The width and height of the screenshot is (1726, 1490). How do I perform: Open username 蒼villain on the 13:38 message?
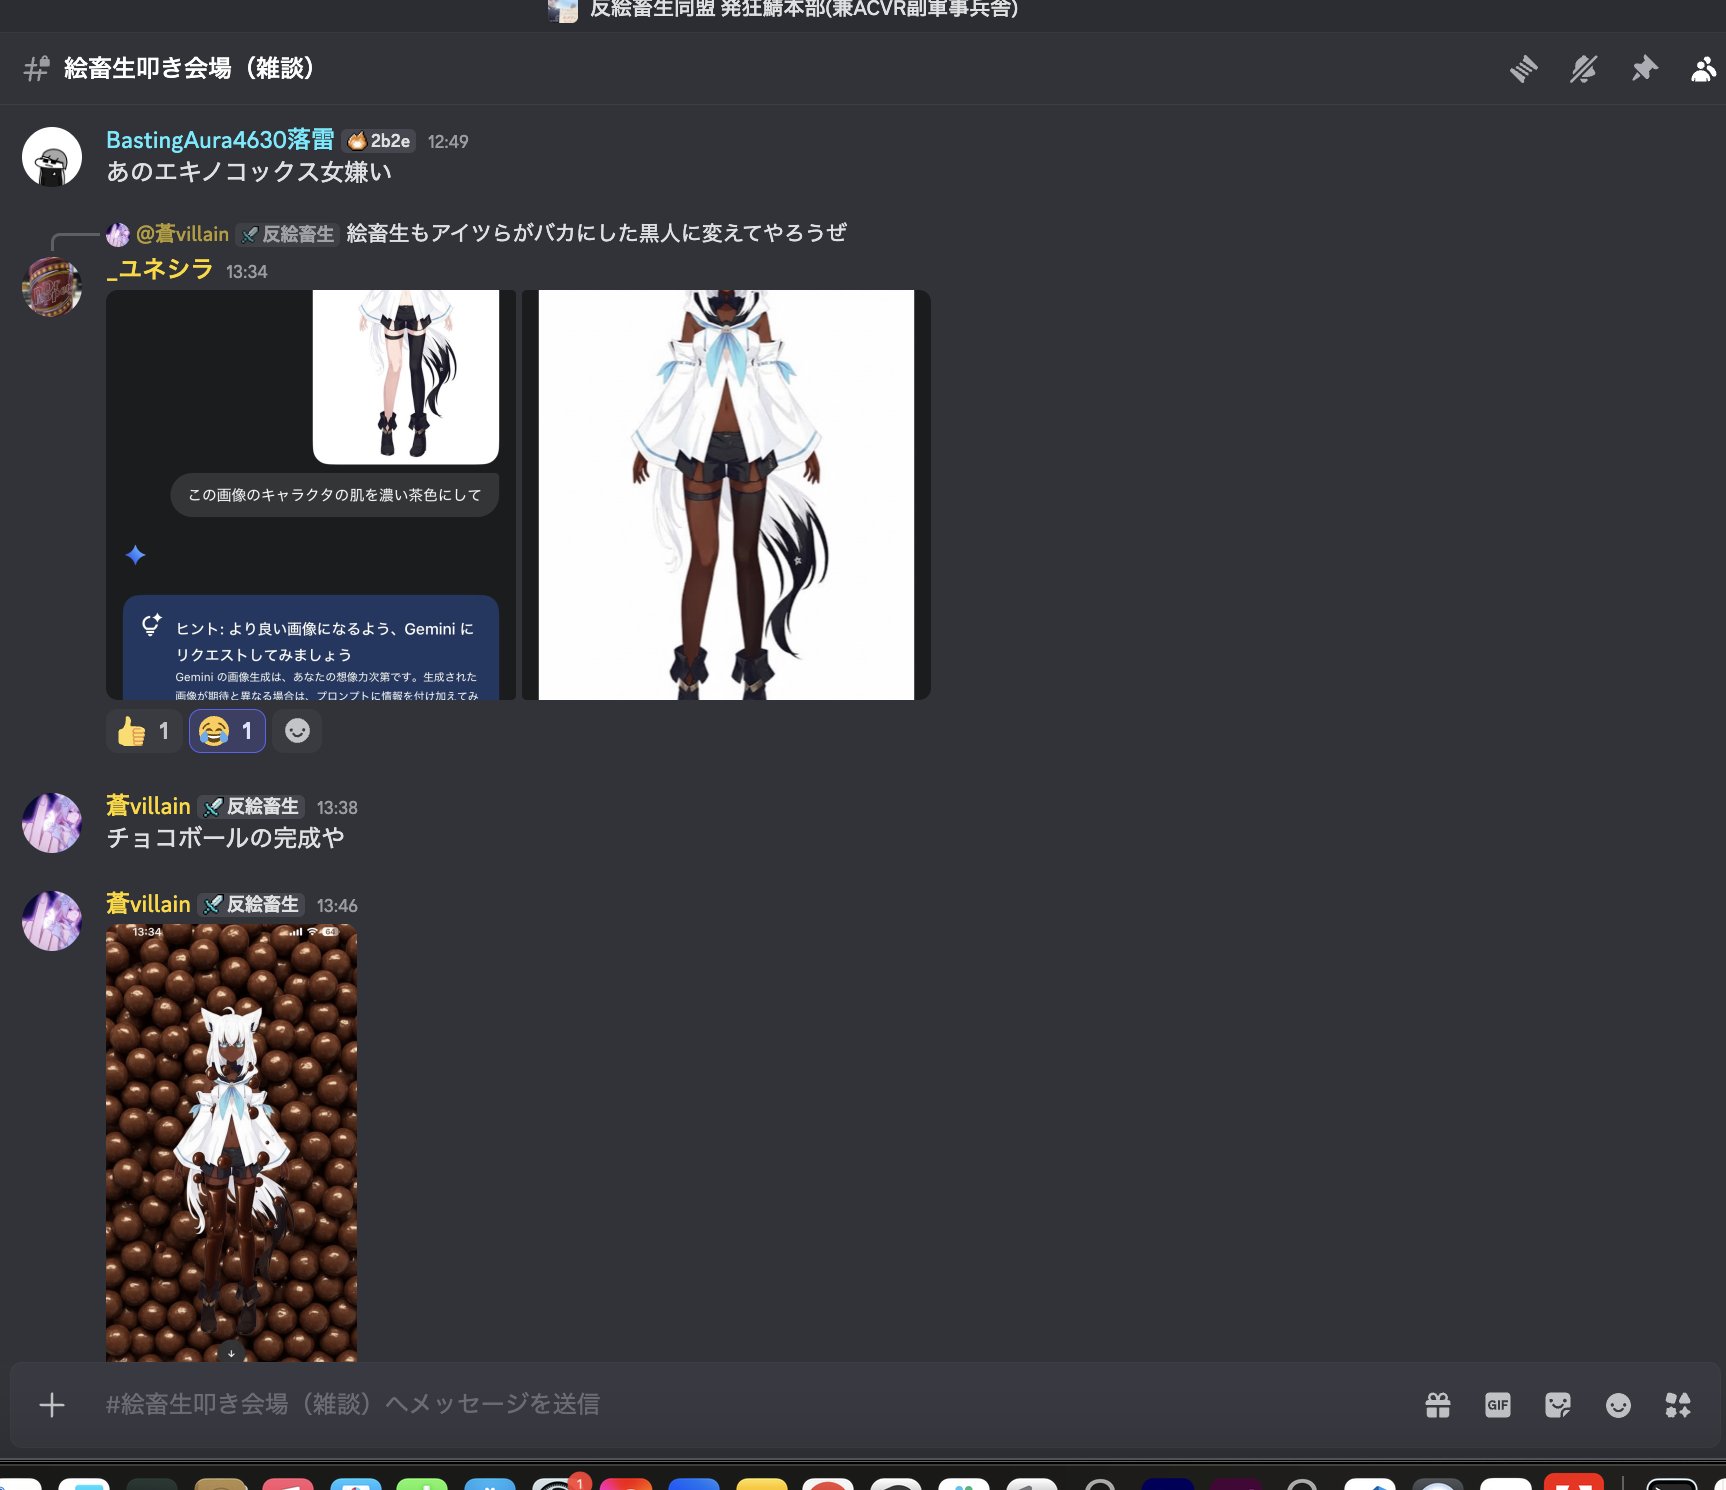148,806
